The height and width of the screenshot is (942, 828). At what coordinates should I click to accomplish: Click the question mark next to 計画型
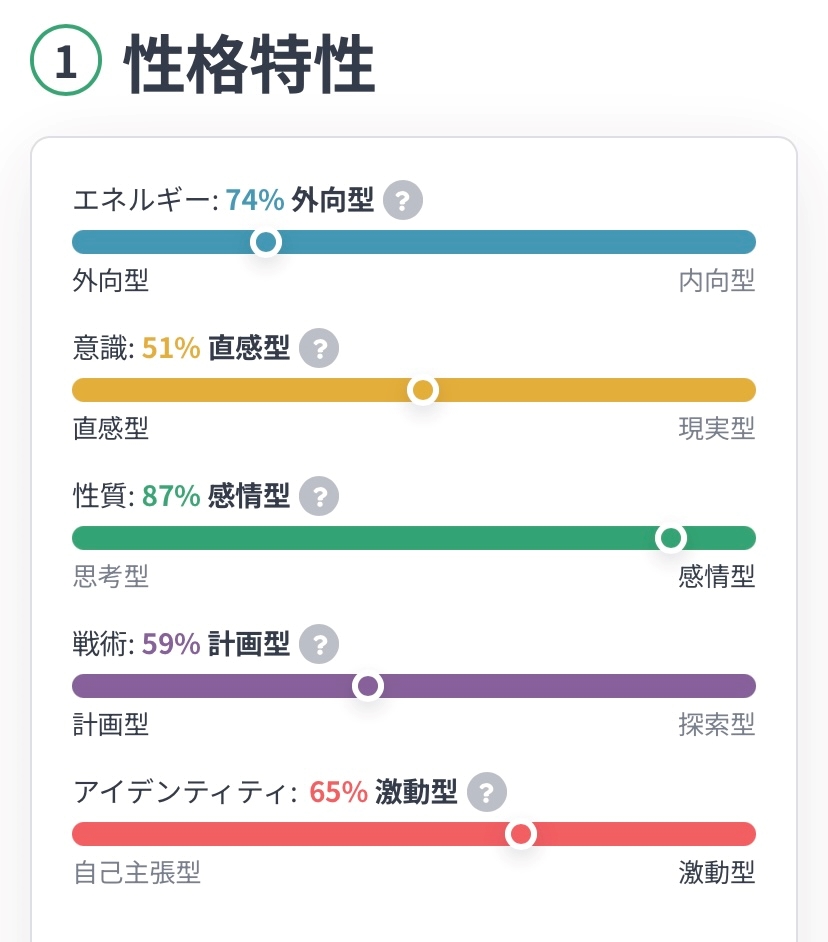pyautogui.click(x=319, y=644)
